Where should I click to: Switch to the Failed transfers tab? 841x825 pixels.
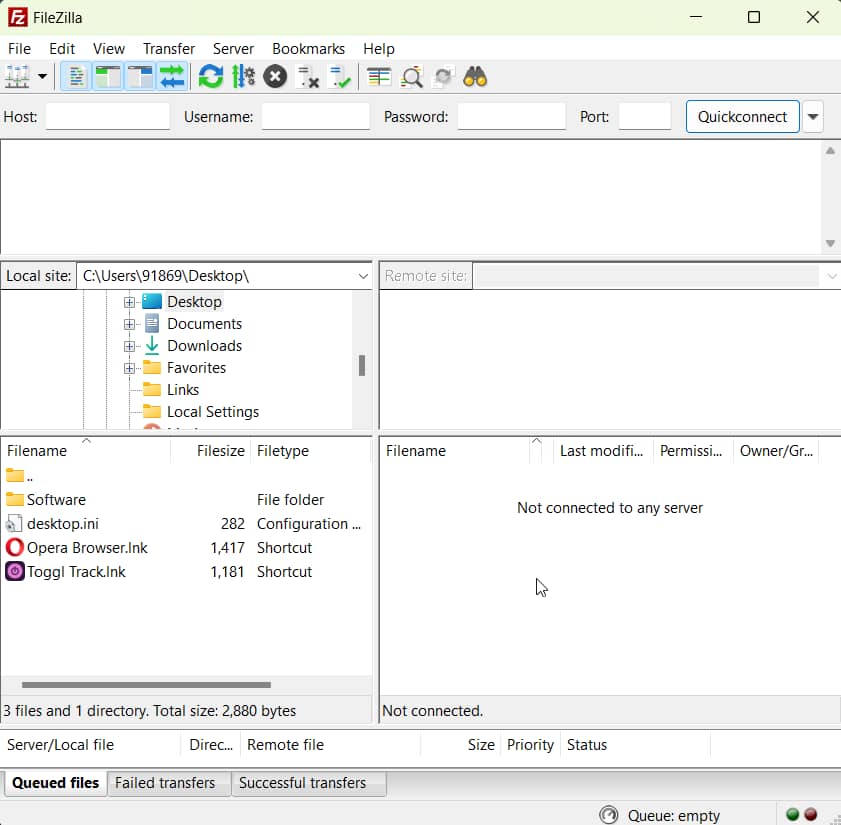165,783
